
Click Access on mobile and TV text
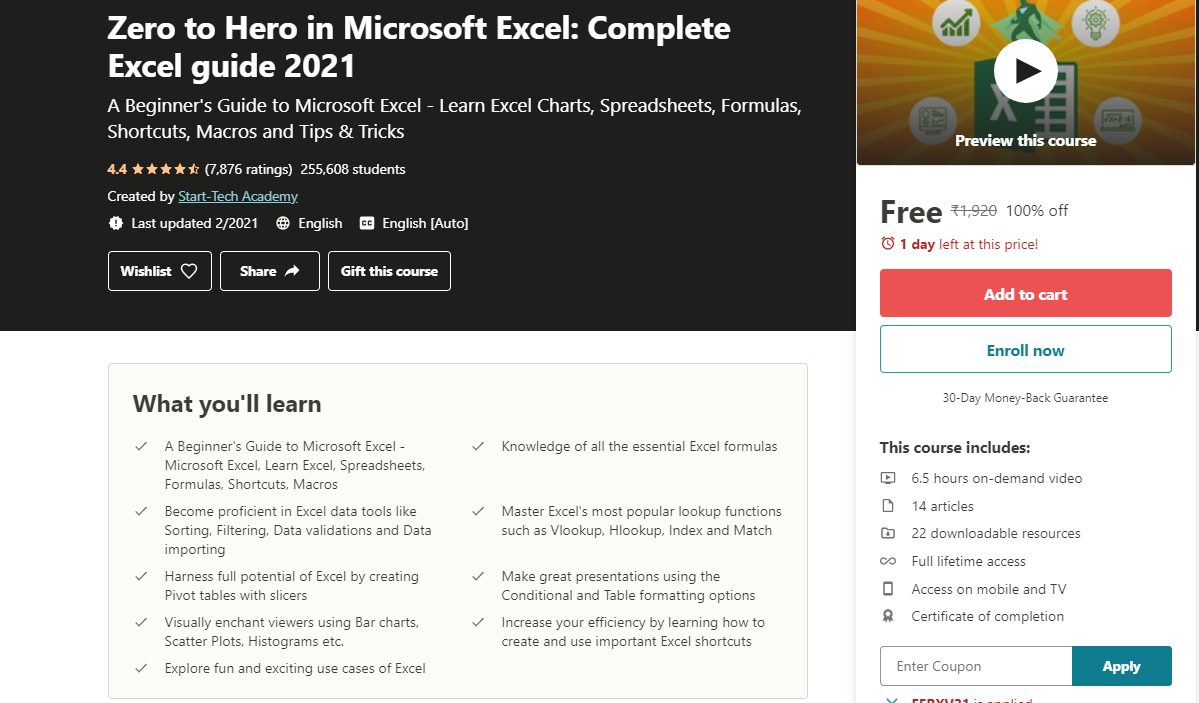(988, 589)
